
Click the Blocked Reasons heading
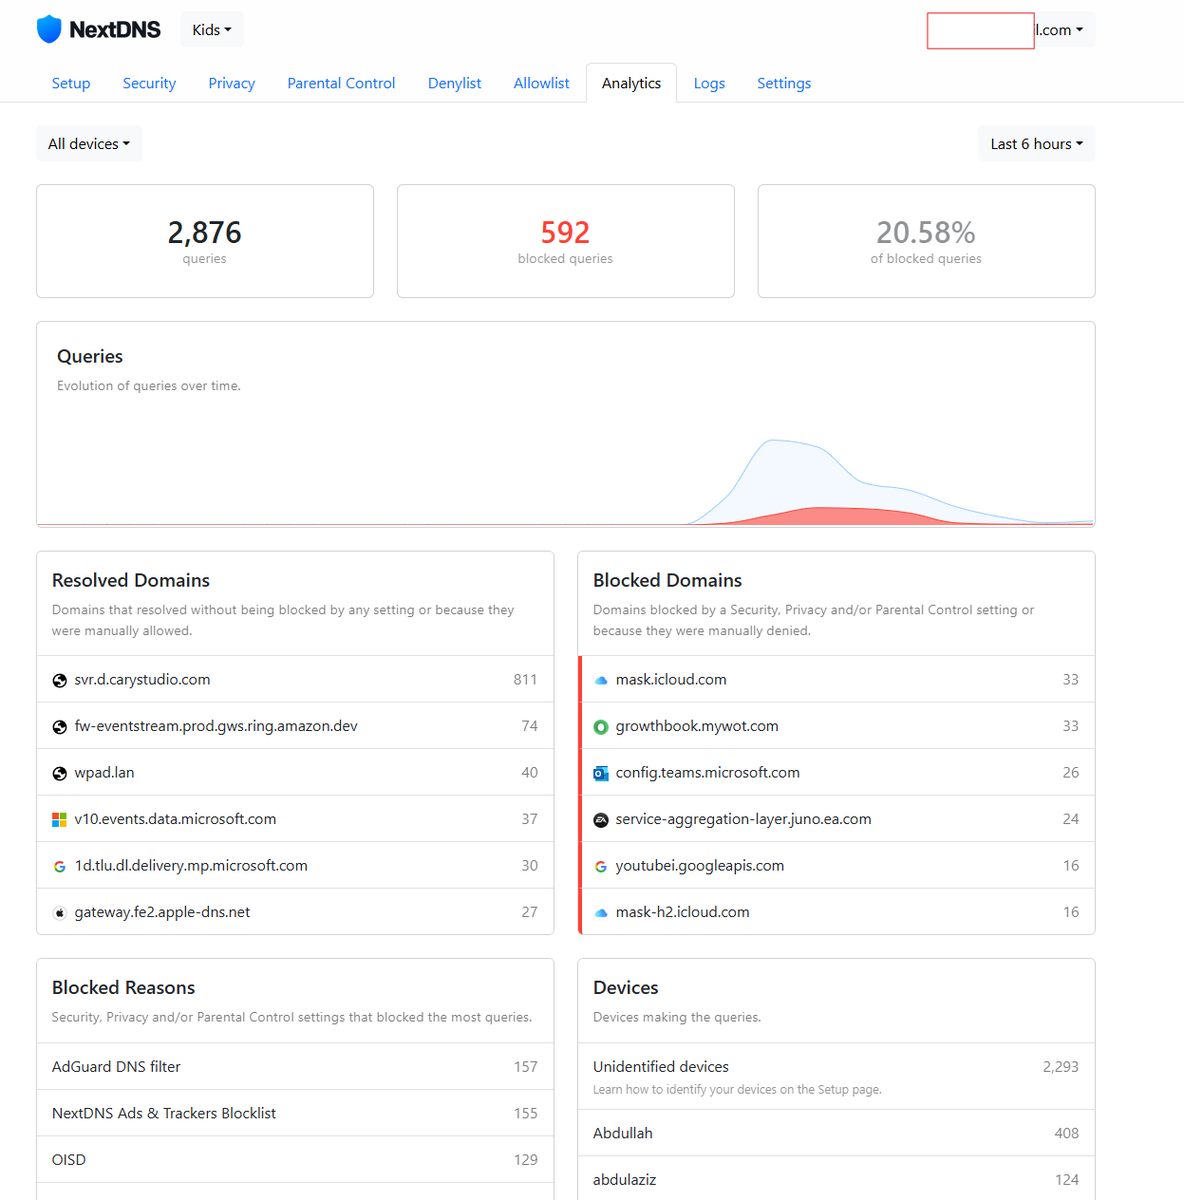123,987
